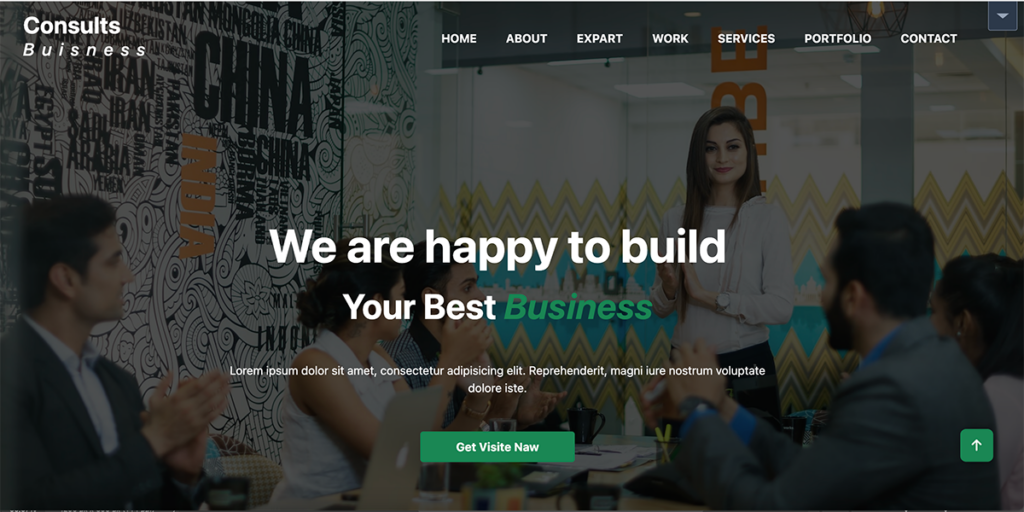Click the green italic Business word
This screenshot has height=512, width=1024.
click(579, 307)
